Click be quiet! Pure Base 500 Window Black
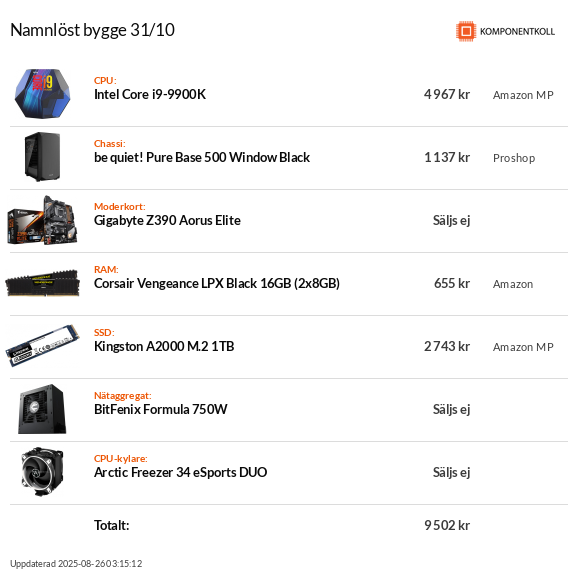 click(202, 157)
